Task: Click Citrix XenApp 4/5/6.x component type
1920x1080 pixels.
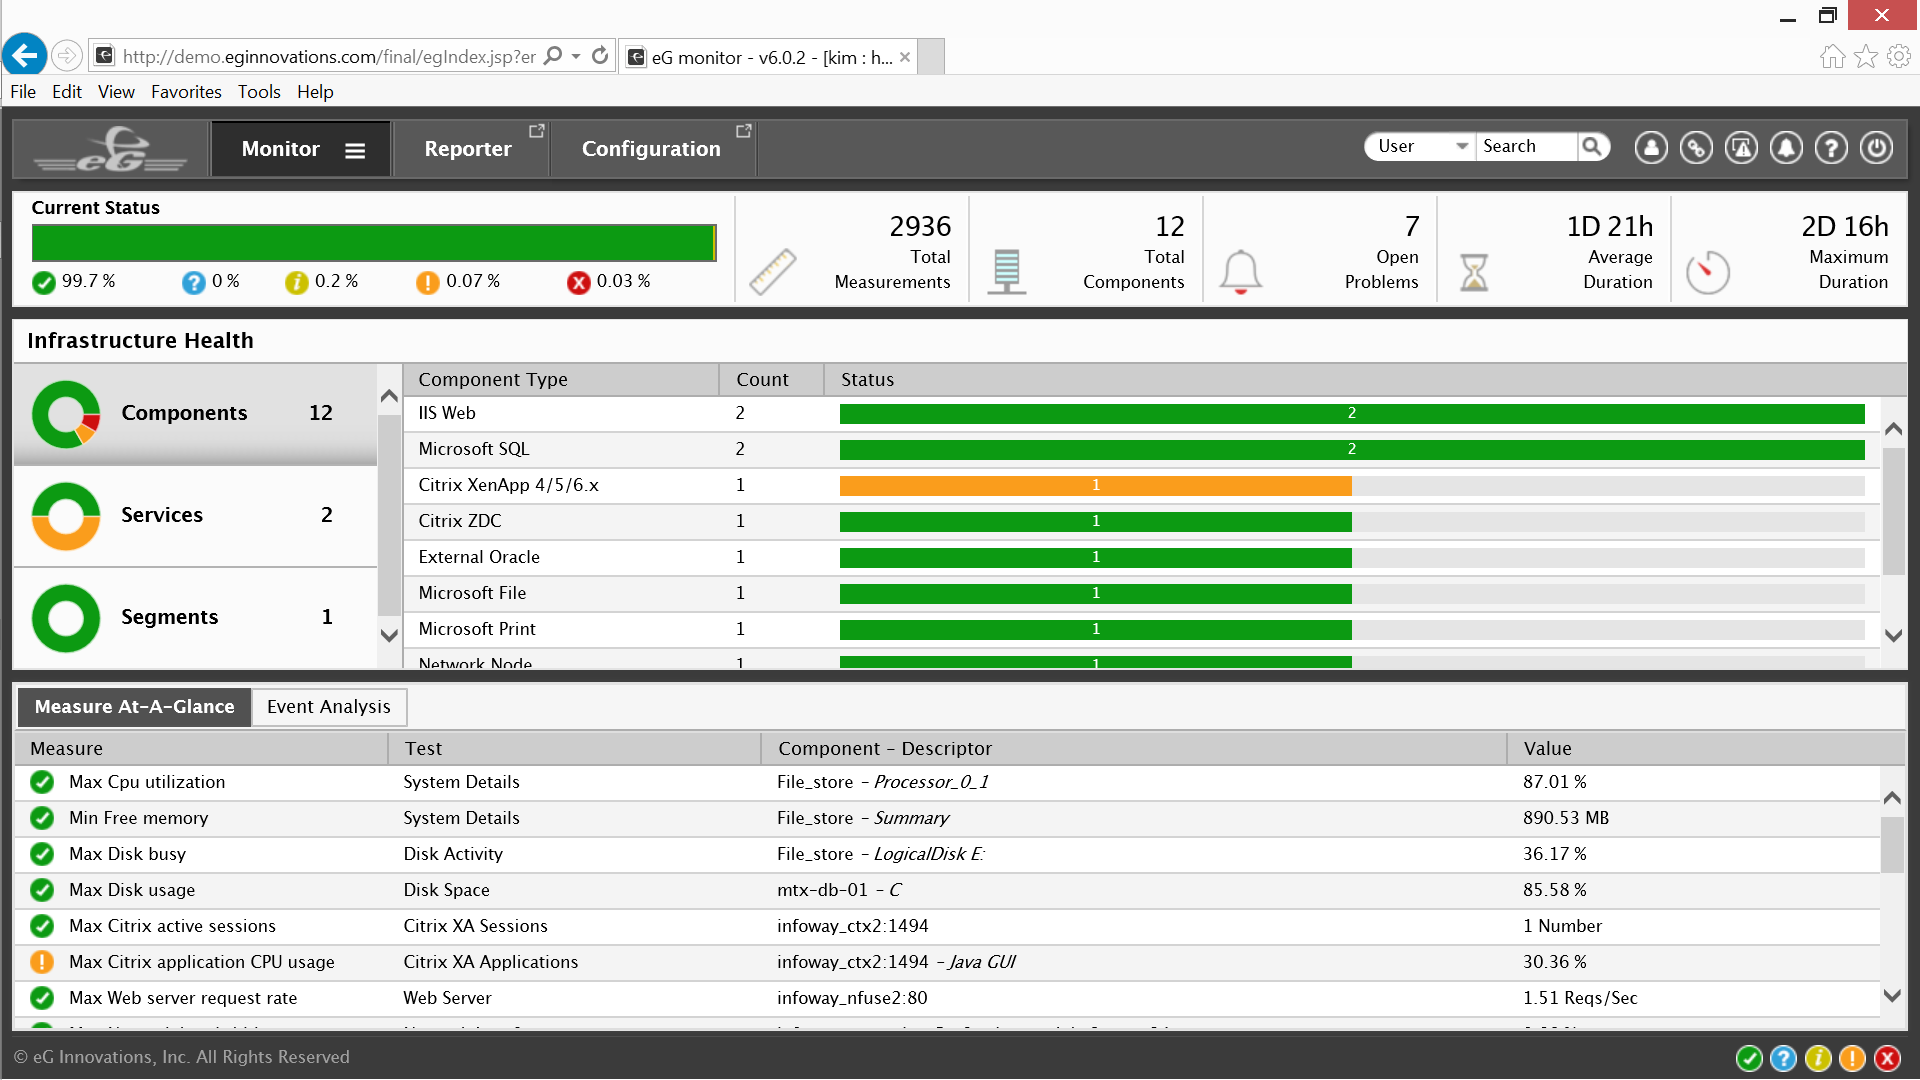Action: pyautogui.click(x=508, y=485)
